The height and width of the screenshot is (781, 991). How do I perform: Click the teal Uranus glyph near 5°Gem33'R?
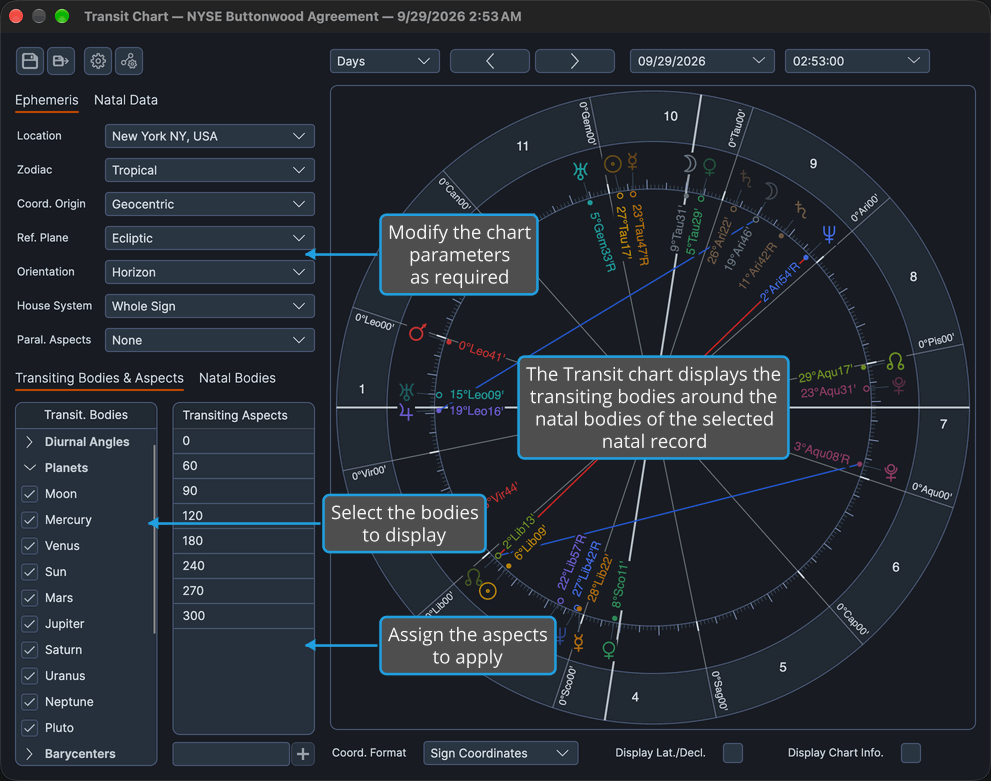pyautogui.click(x=580, y=170)
